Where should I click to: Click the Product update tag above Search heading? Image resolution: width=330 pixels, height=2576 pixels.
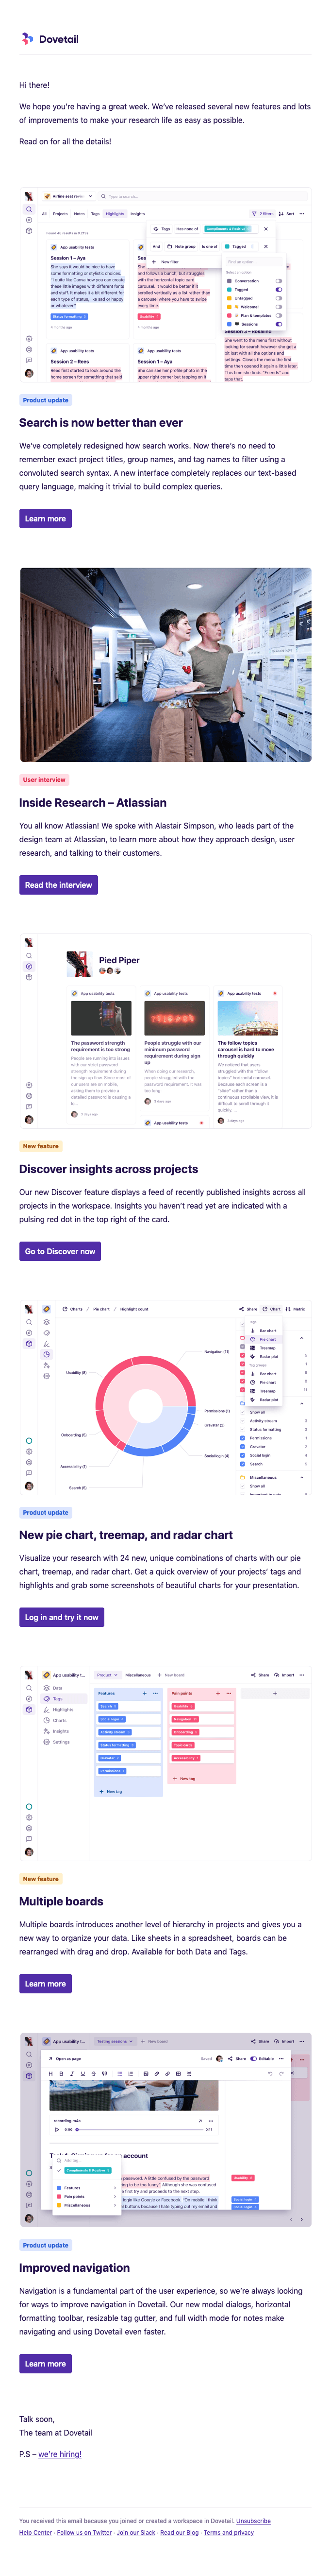click(x=45, y=400)
